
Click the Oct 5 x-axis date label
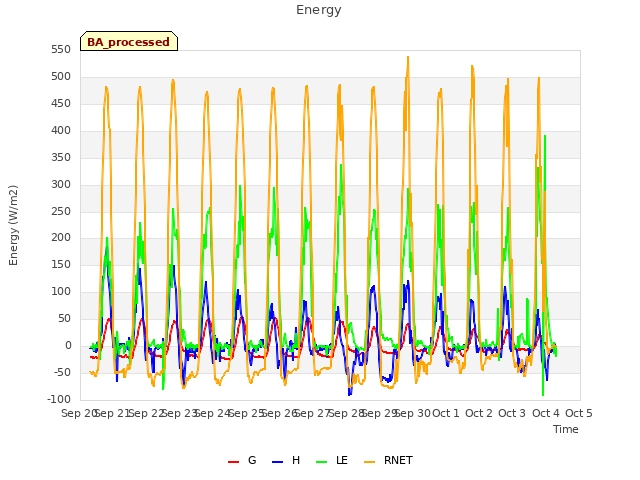579,413
